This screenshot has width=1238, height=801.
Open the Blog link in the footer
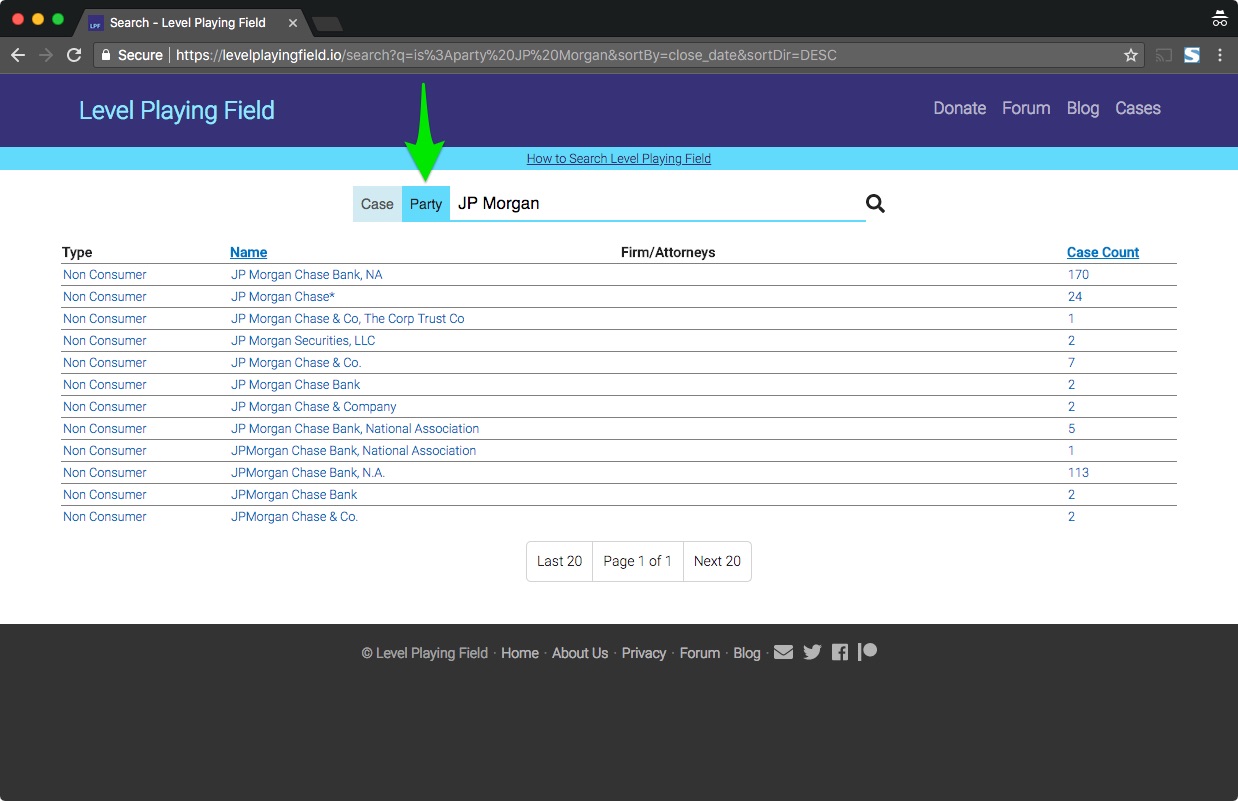coord(747,653)
